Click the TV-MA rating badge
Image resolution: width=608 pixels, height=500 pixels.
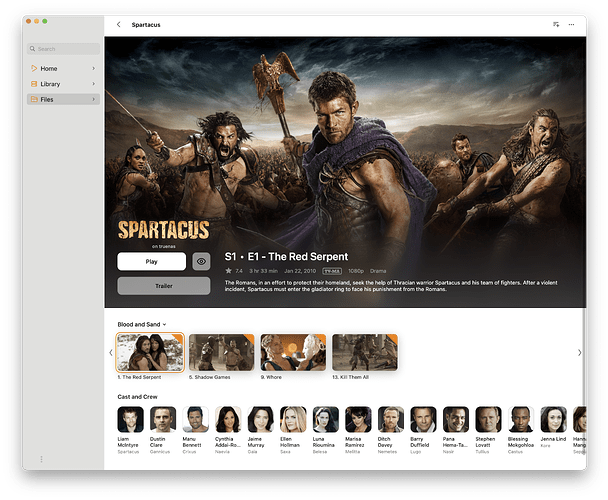(x=332, y=271)
